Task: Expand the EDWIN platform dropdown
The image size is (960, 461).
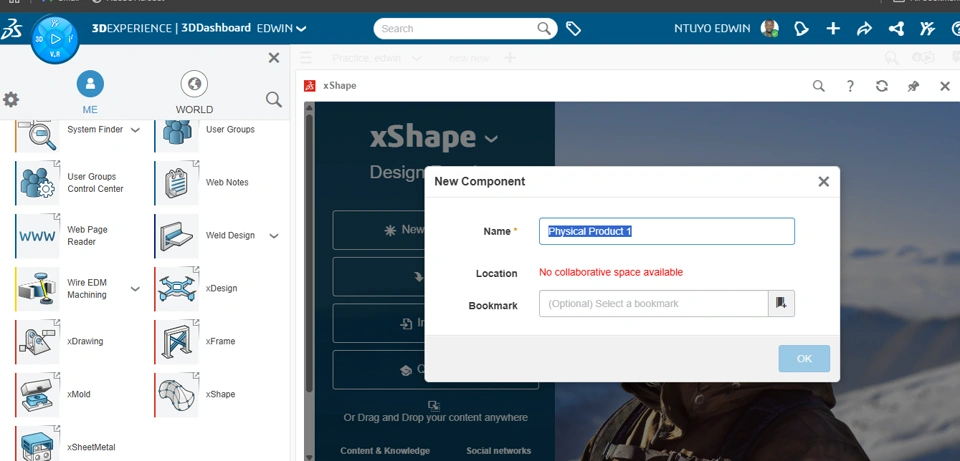Action: click(301, 28)
